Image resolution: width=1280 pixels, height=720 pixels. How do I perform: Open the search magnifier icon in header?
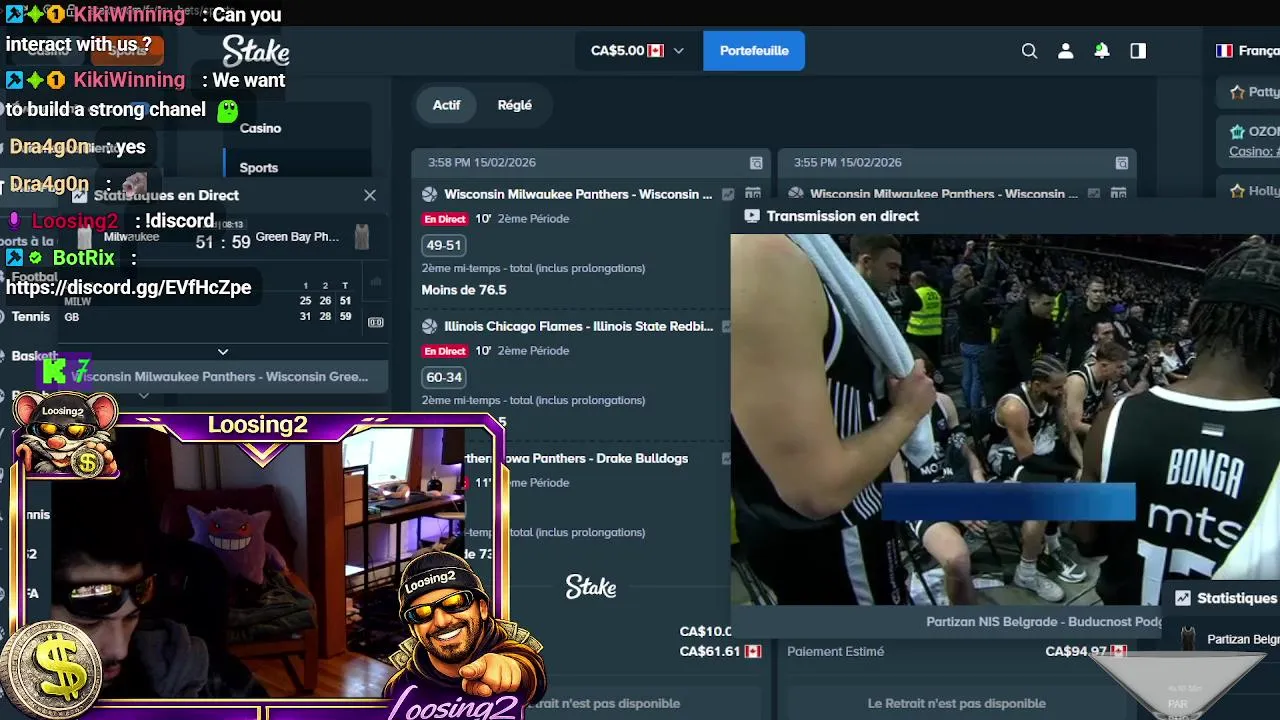point(1029,51)
